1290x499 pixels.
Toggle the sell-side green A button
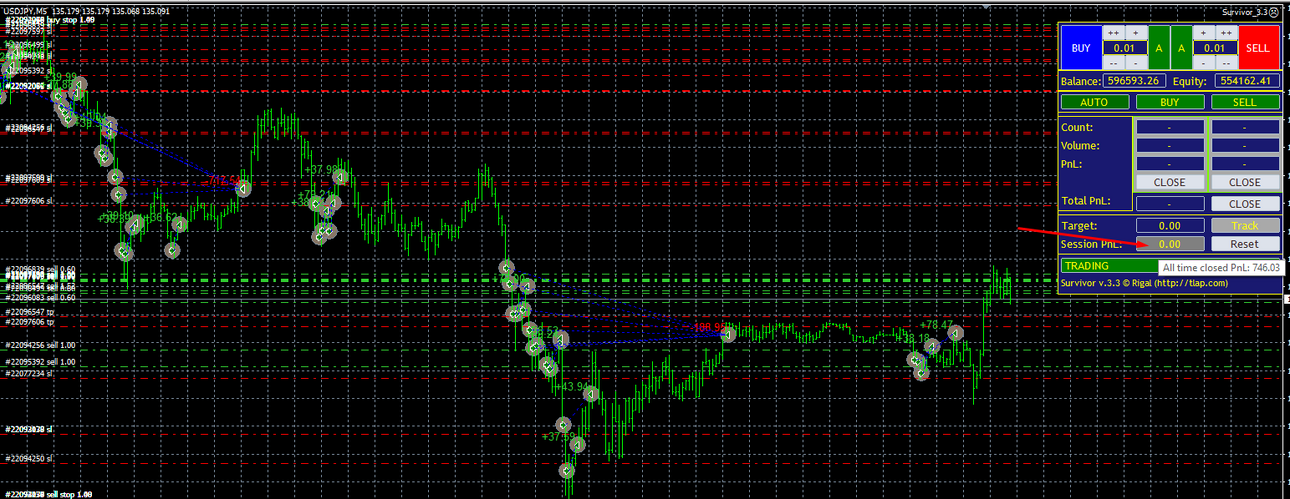[x=1181, y=47]
